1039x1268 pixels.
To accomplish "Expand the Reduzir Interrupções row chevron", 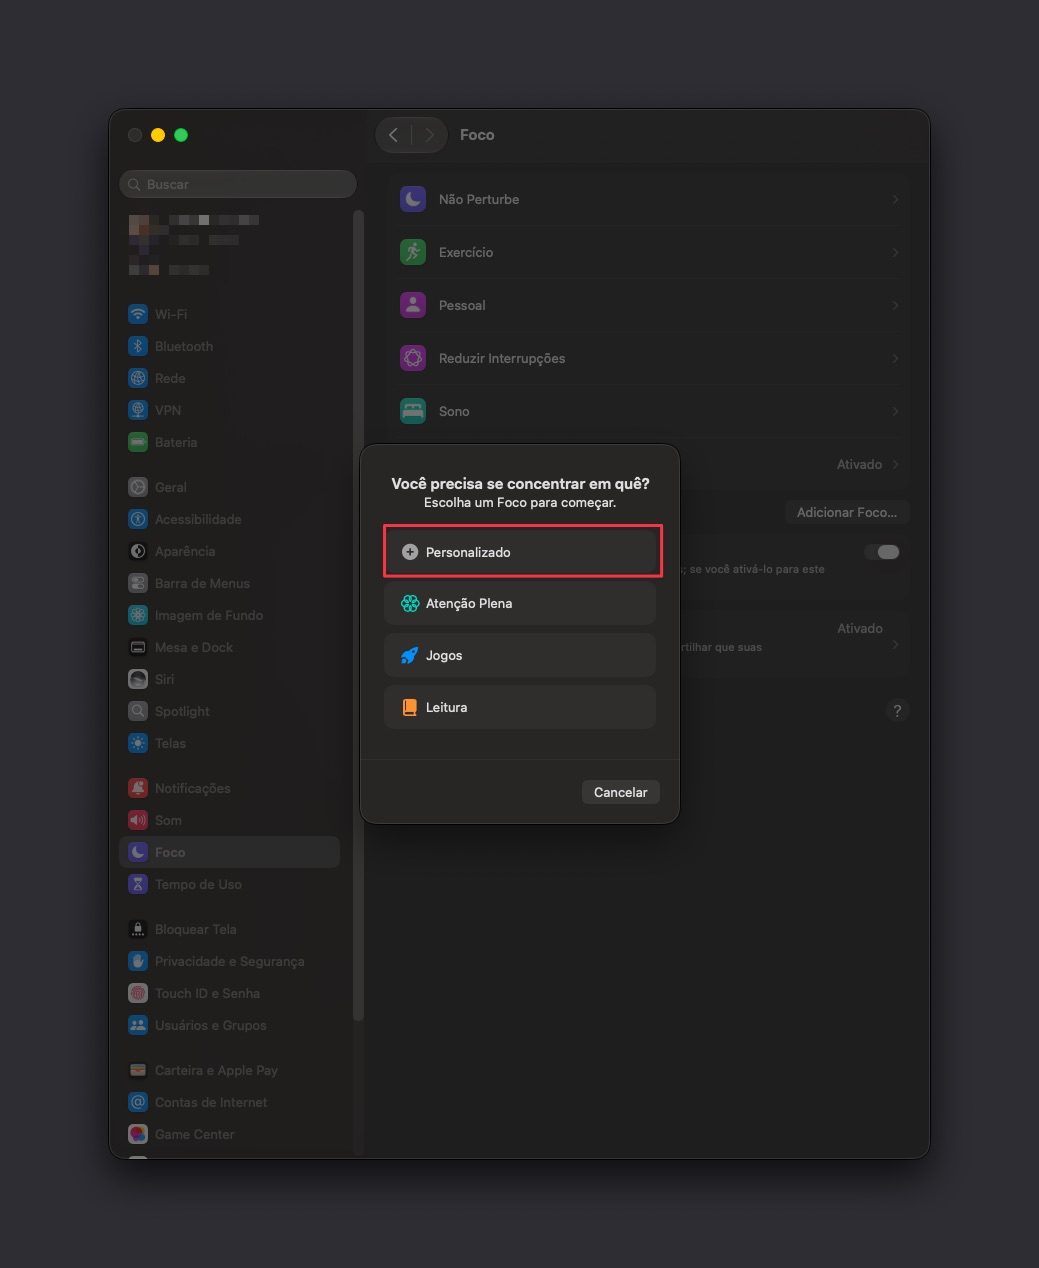I will [x=895, y=358].
